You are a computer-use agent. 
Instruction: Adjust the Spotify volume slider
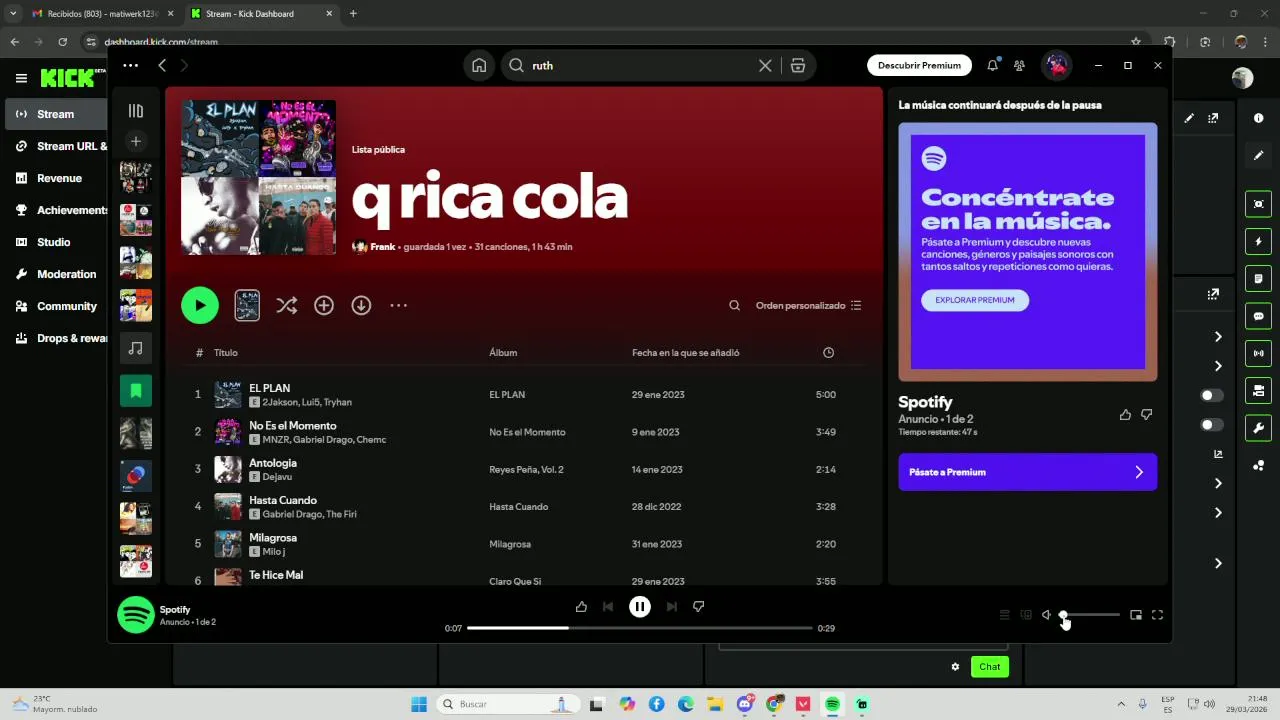(1090, 615)
